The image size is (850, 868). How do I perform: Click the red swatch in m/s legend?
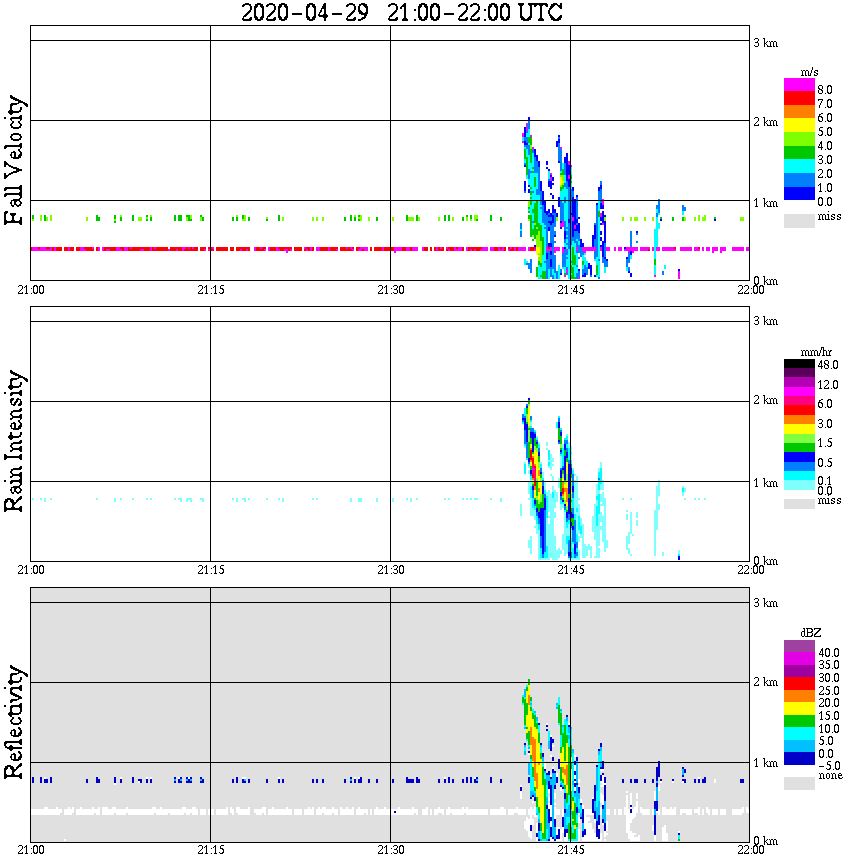tap(799, 98)
